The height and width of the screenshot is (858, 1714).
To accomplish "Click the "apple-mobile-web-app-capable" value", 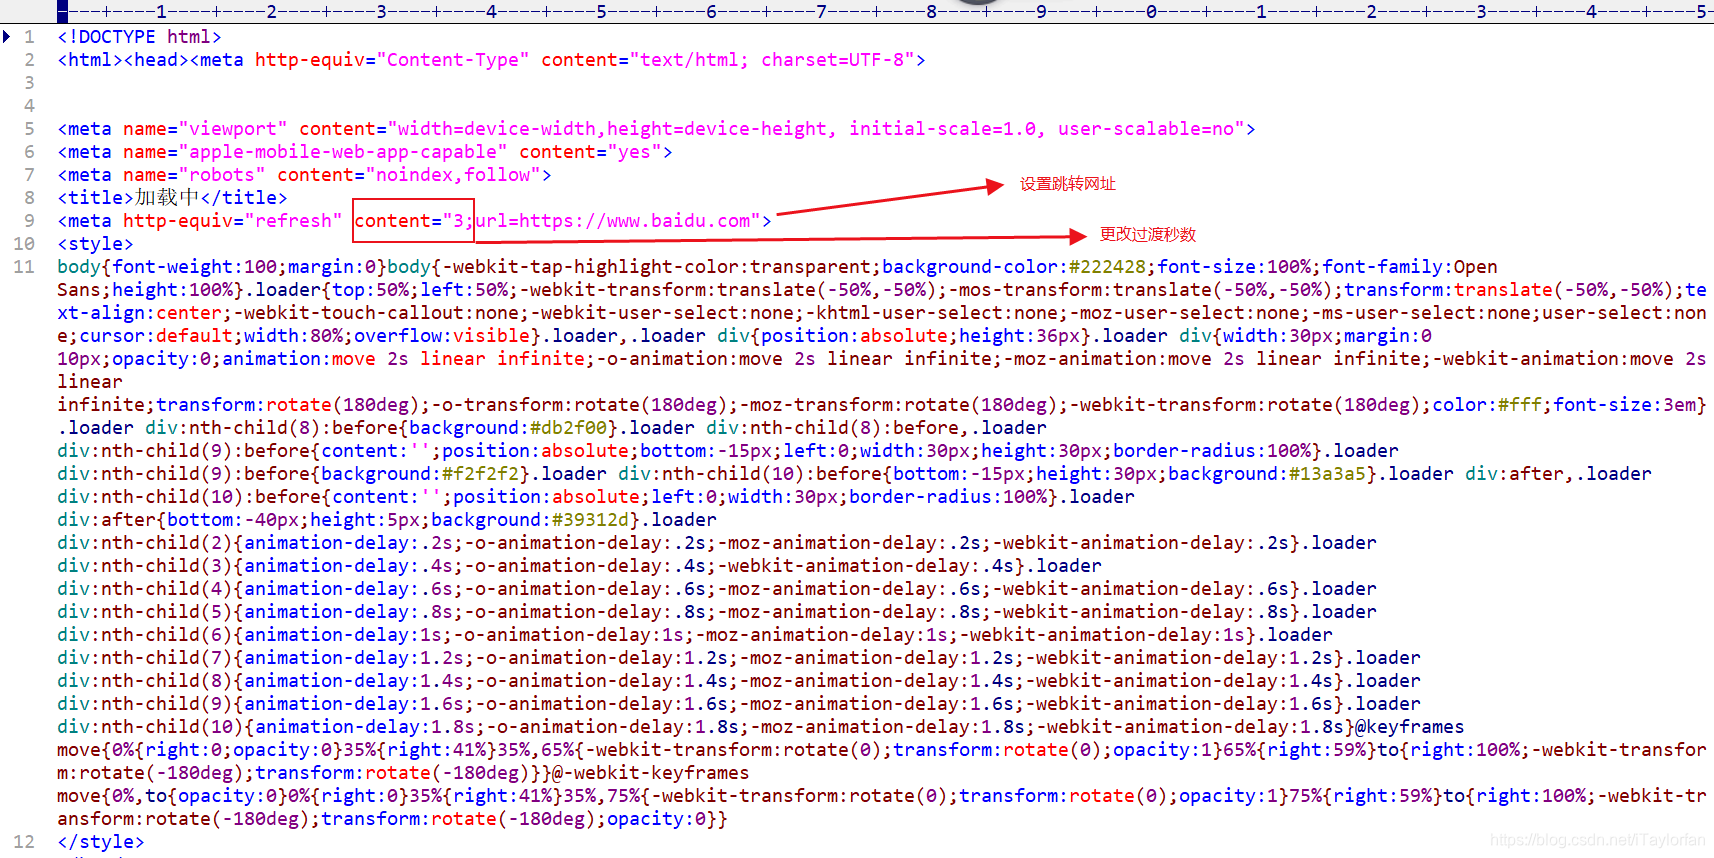I will 343,152.
